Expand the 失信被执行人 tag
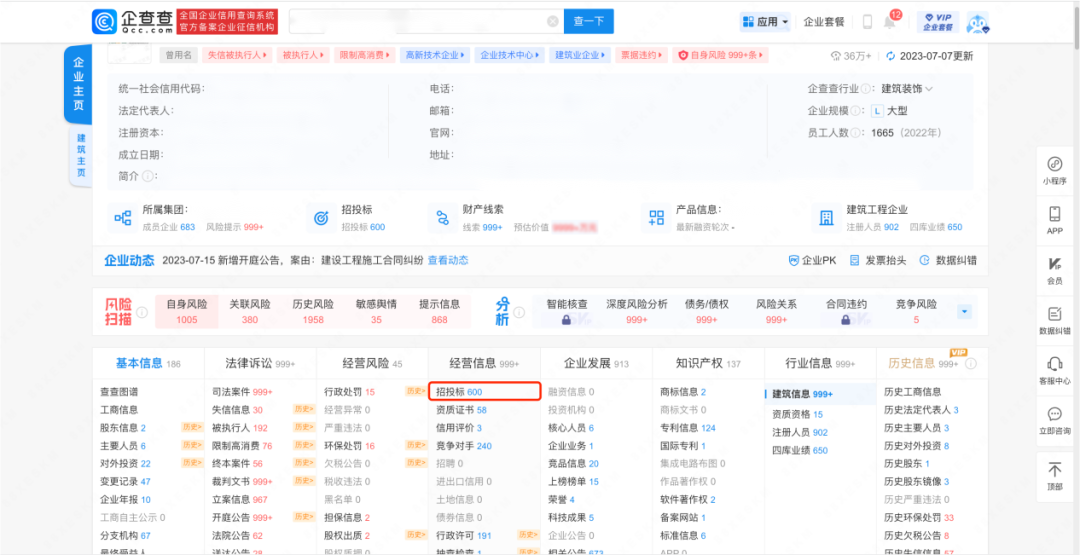 (x=238, y=55)
